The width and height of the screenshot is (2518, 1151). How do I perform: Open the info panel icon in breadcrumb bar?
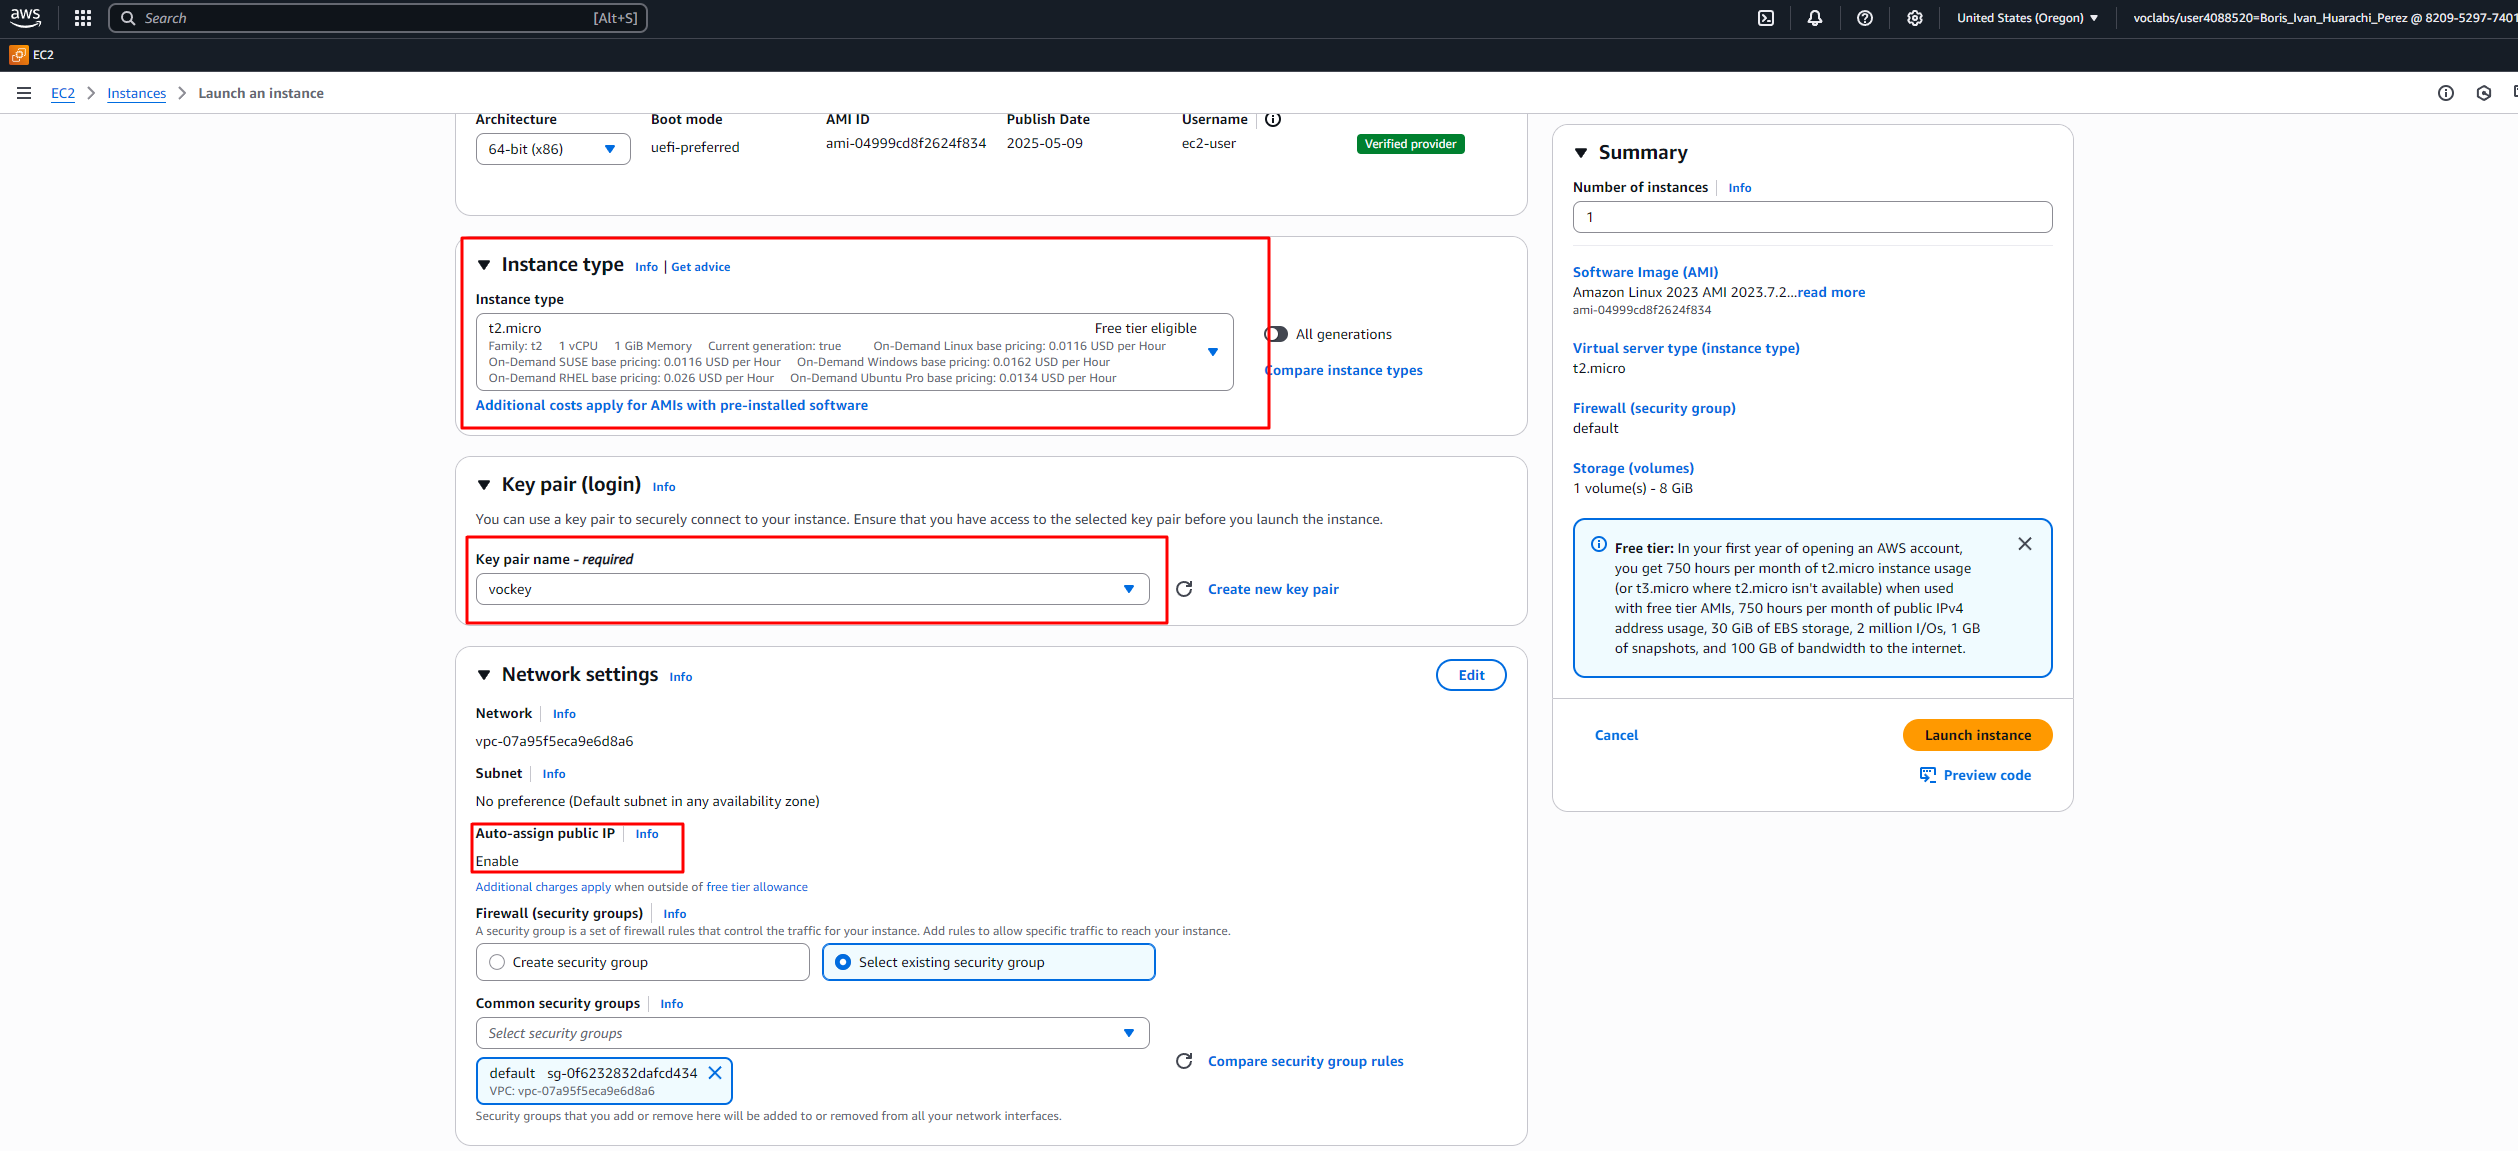pos(2446,93)
